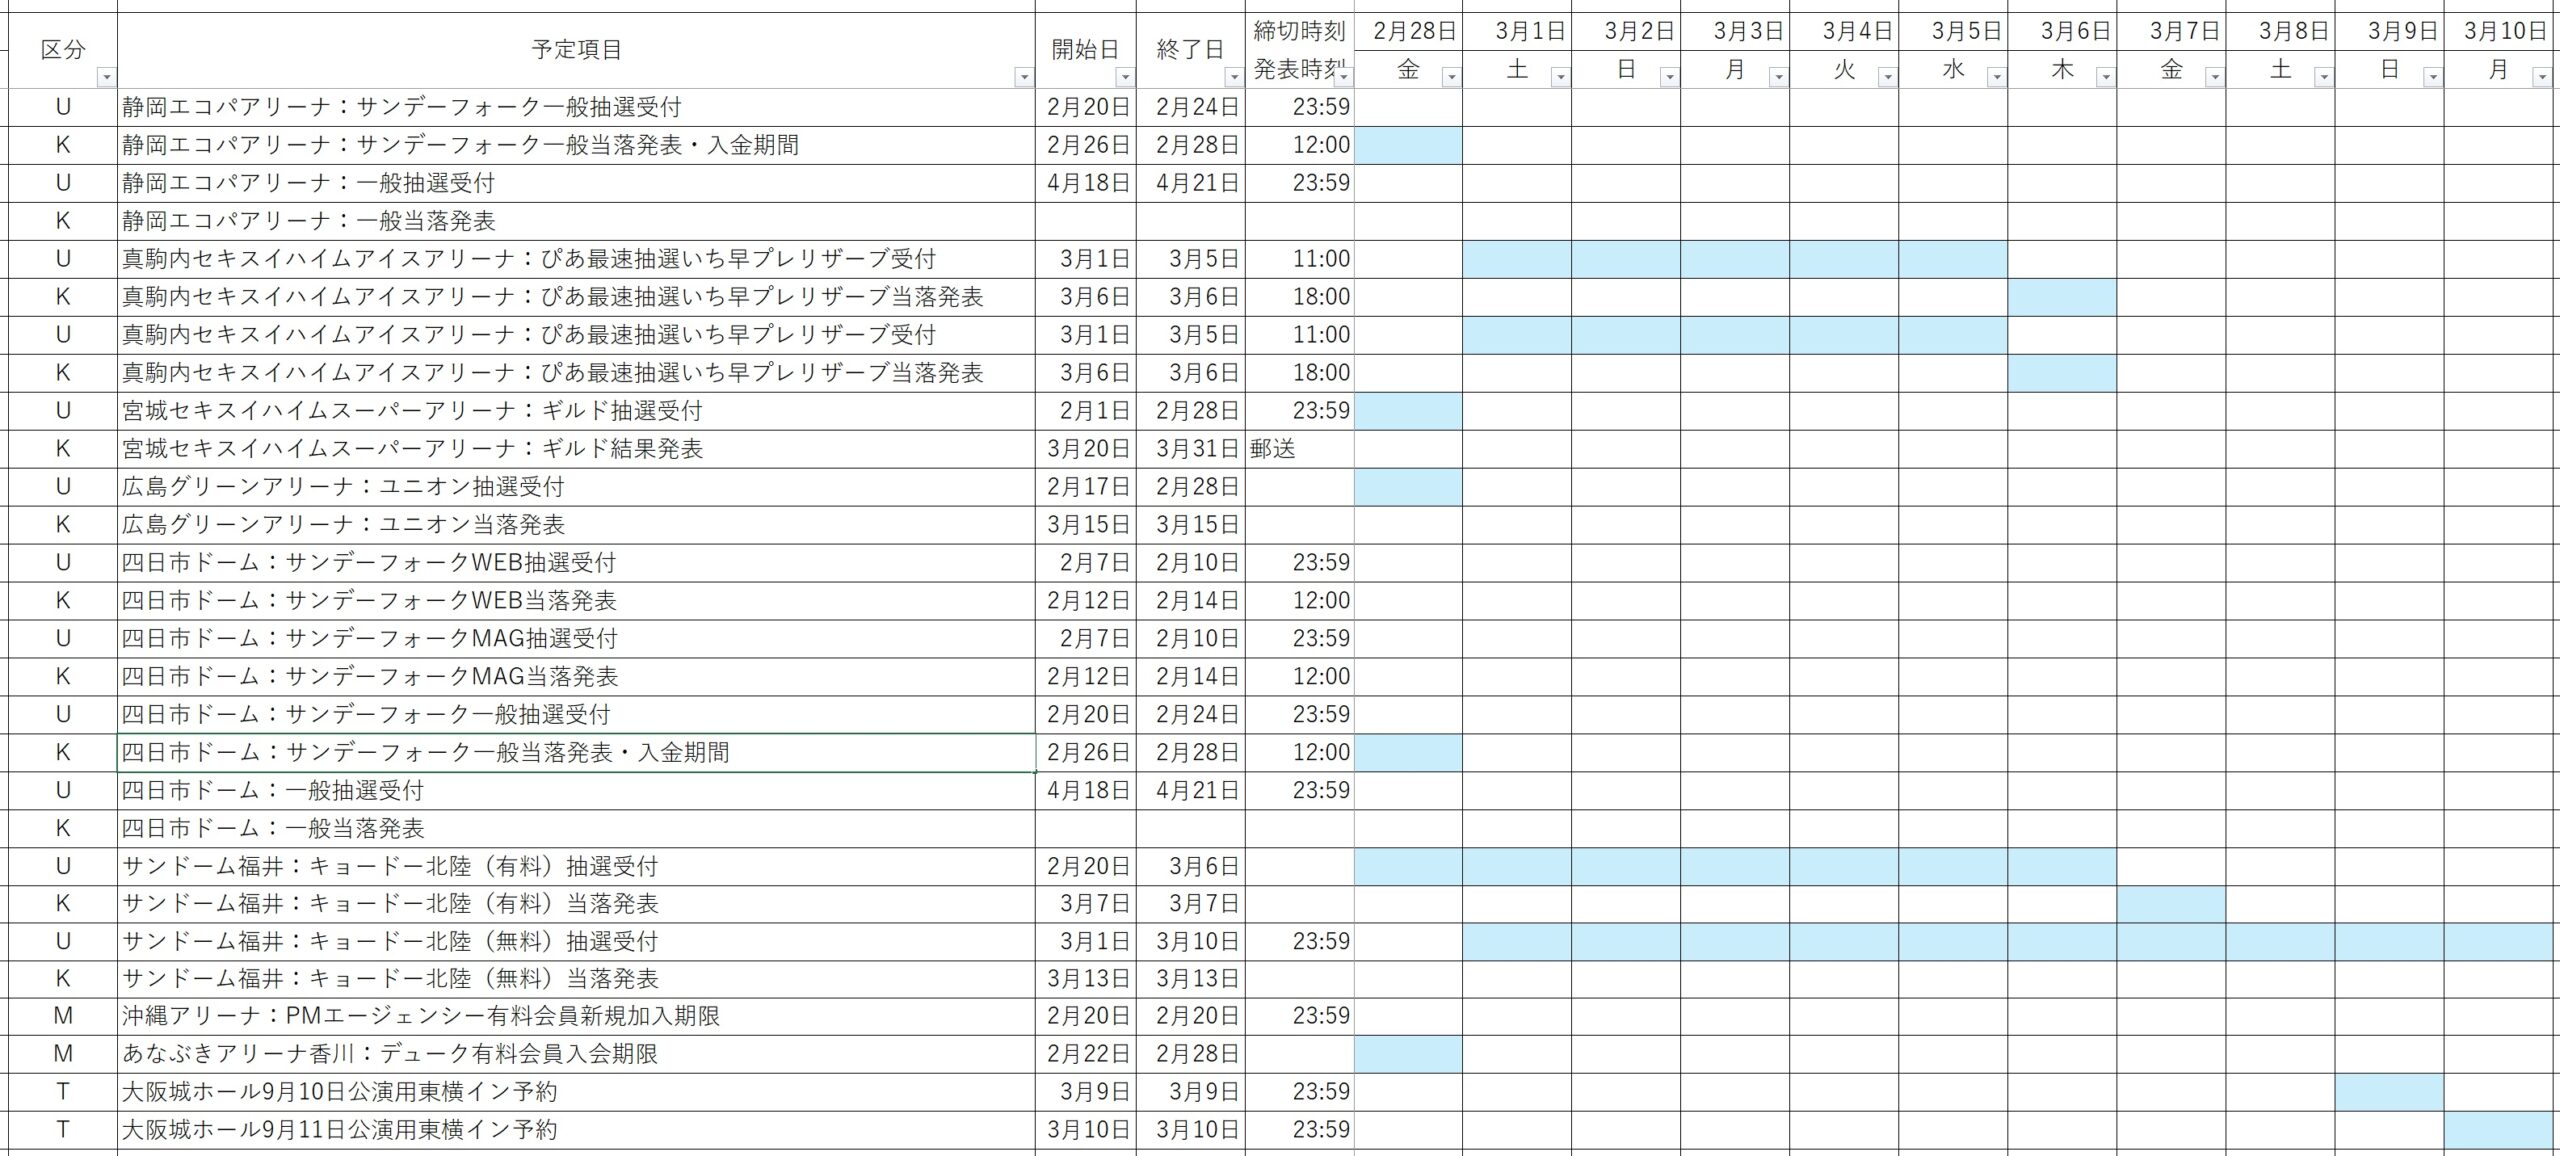Screen dimensions: 2560x1156
Task: Open filter dropdown under 3月5日 column
Action: 1996,77
